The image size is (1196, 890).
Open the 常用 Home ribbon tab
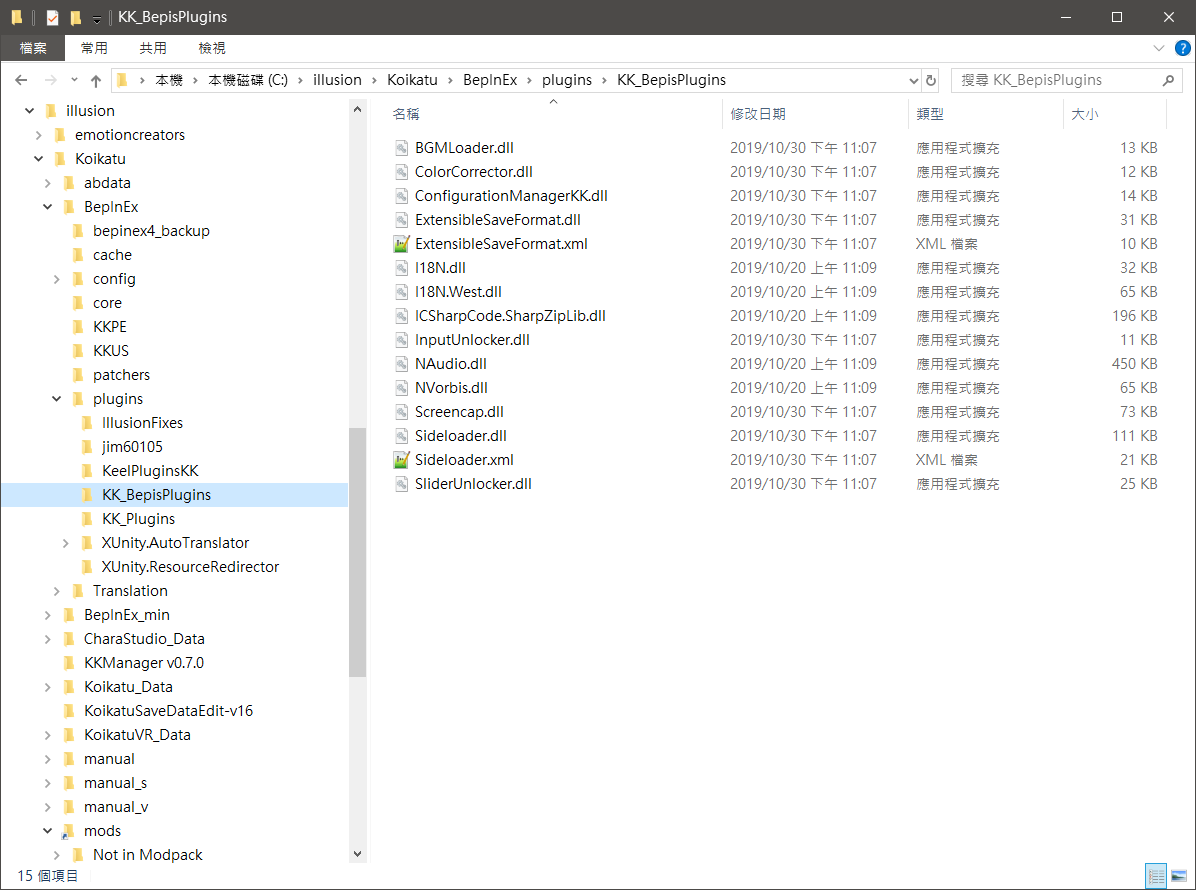click(94, 48)
